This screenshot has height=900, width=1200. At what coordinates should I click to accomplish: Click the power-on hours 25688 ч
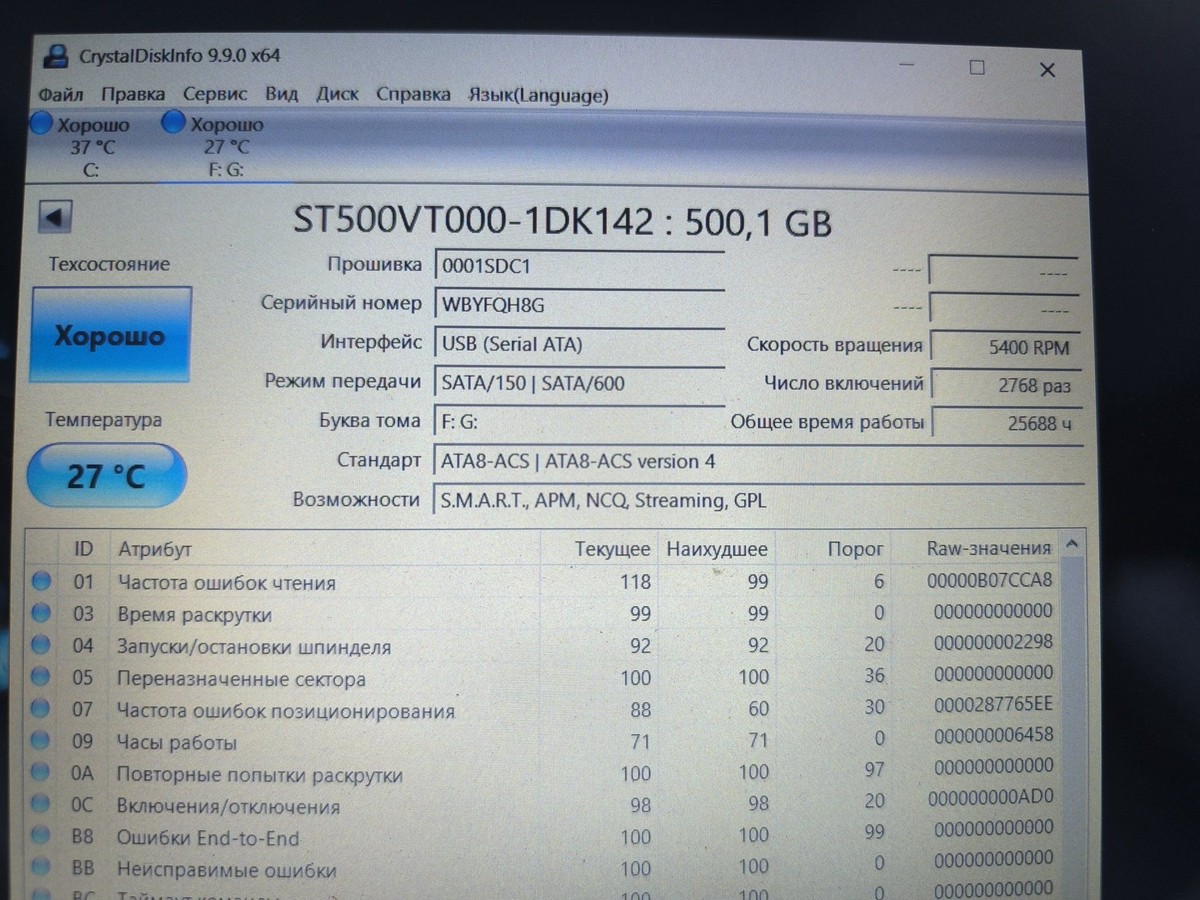(1005, 423)
